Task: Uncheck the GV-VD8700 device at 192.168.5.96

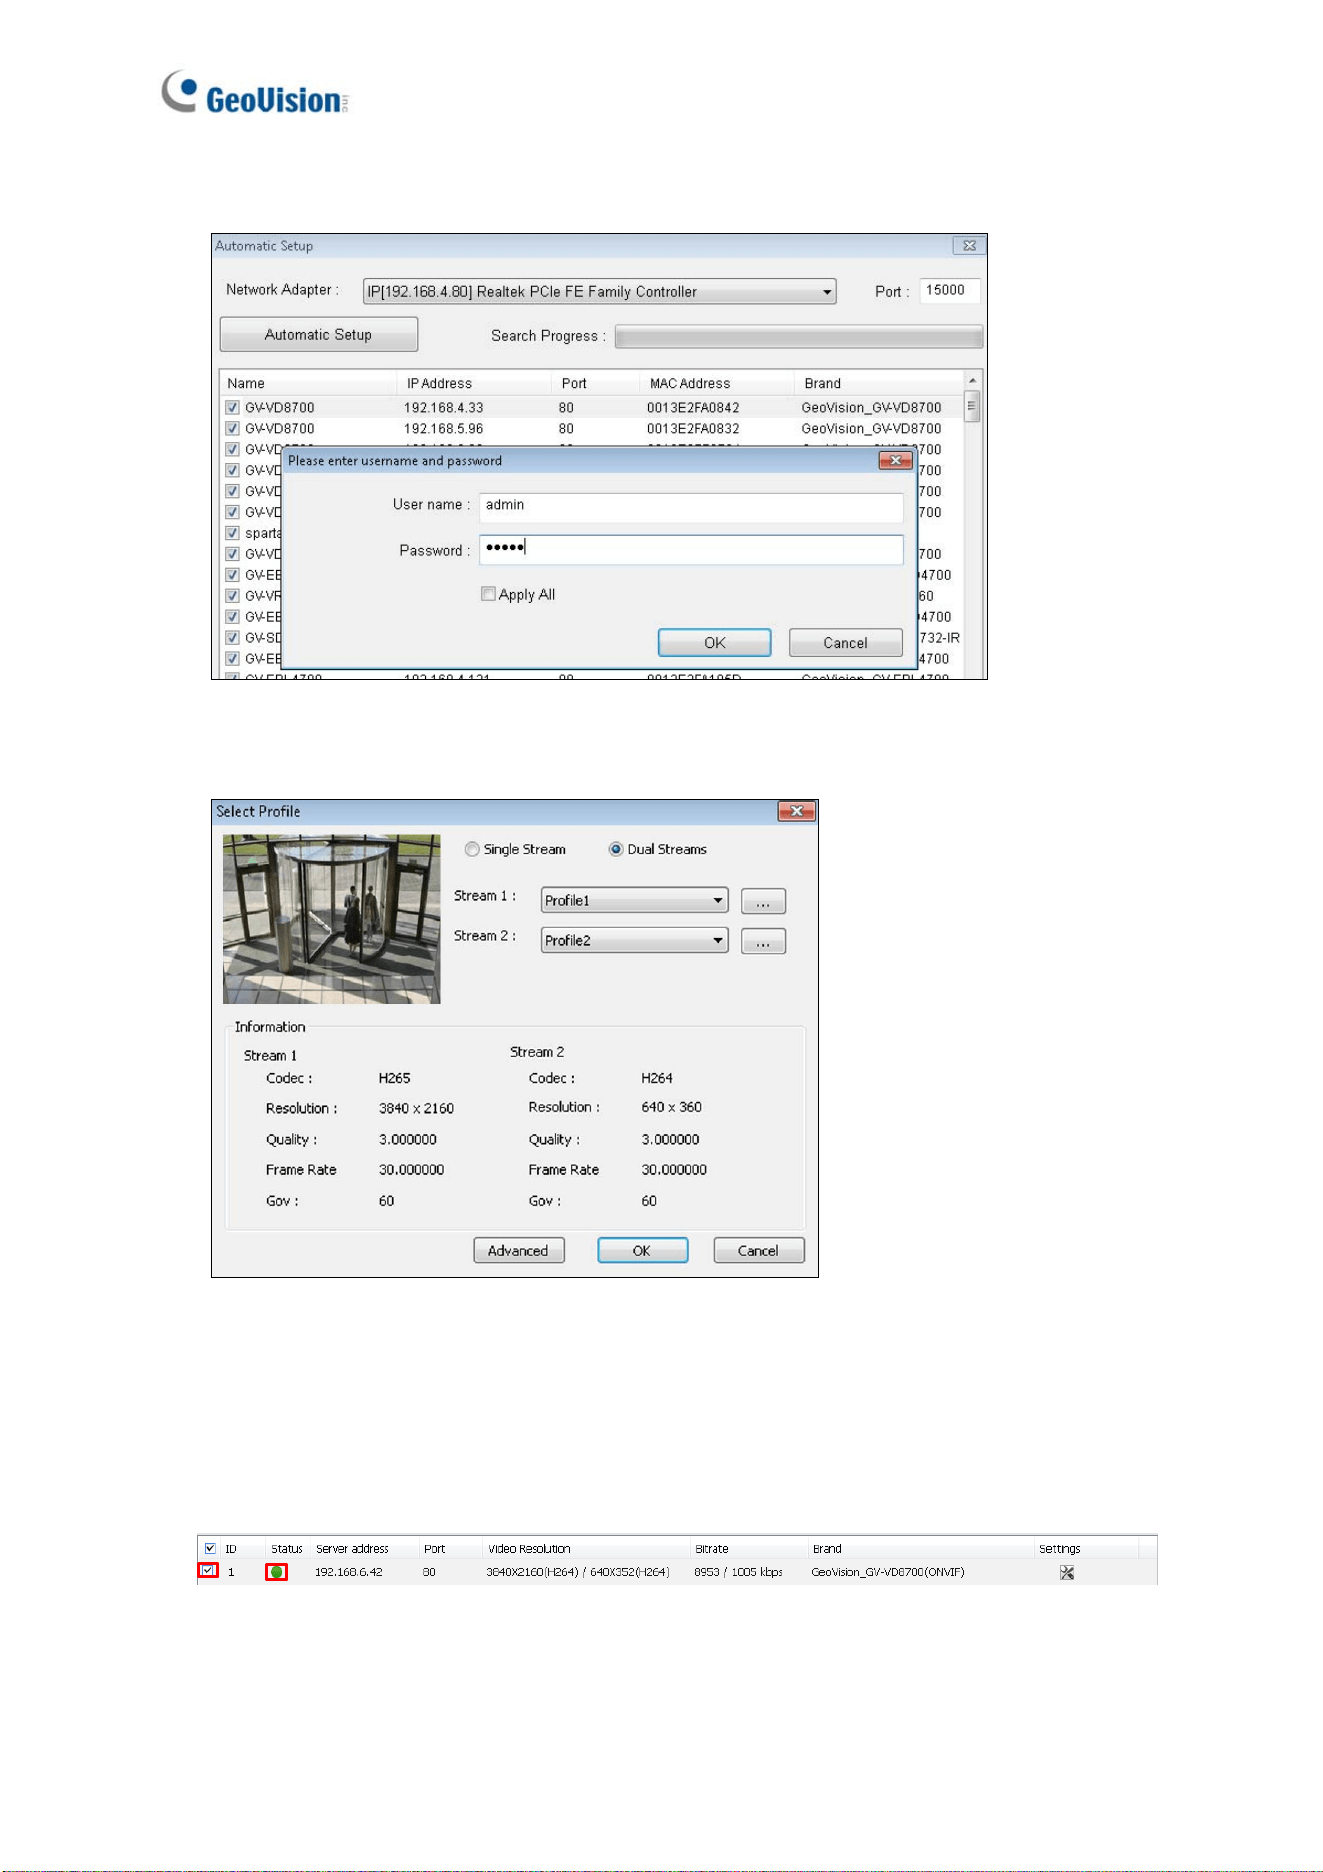Action: pyautogui.click(x=232, y=428)
